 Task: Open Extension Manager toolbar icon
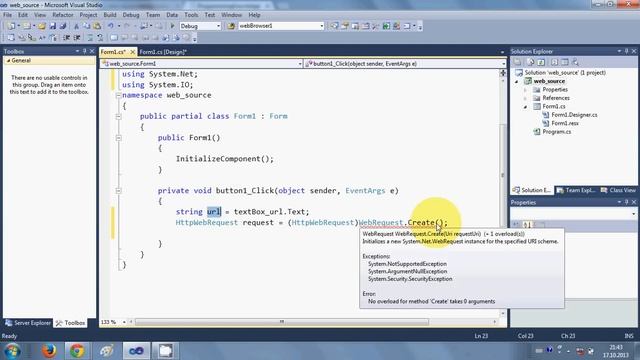(396, 26)
